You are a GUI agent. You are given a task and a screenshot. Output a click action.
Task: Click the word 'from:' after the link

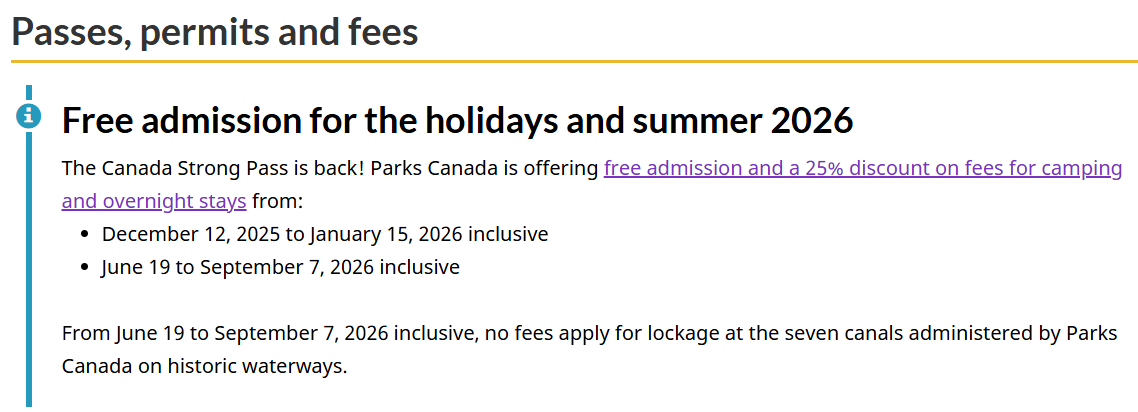pyautogui.click(x=277, y=201)
